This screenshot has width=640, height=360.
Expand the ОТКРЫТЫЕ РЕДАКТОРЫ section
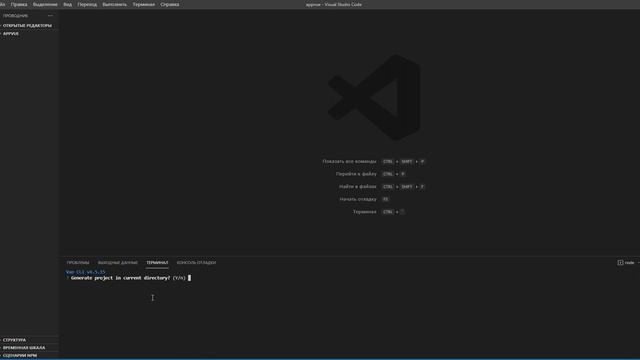[x=27, y=25]
